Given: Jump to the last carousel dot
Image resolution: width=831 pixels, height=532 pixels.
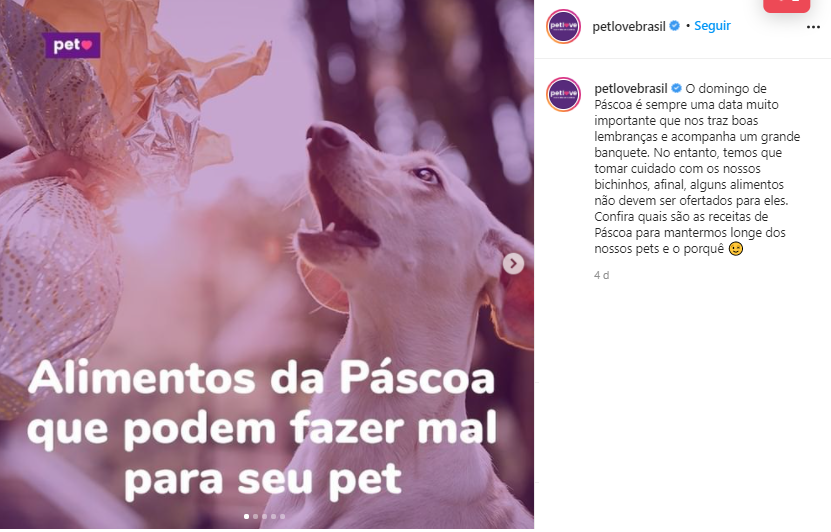Looking at the screenshot, I should [x=282, y=516].
